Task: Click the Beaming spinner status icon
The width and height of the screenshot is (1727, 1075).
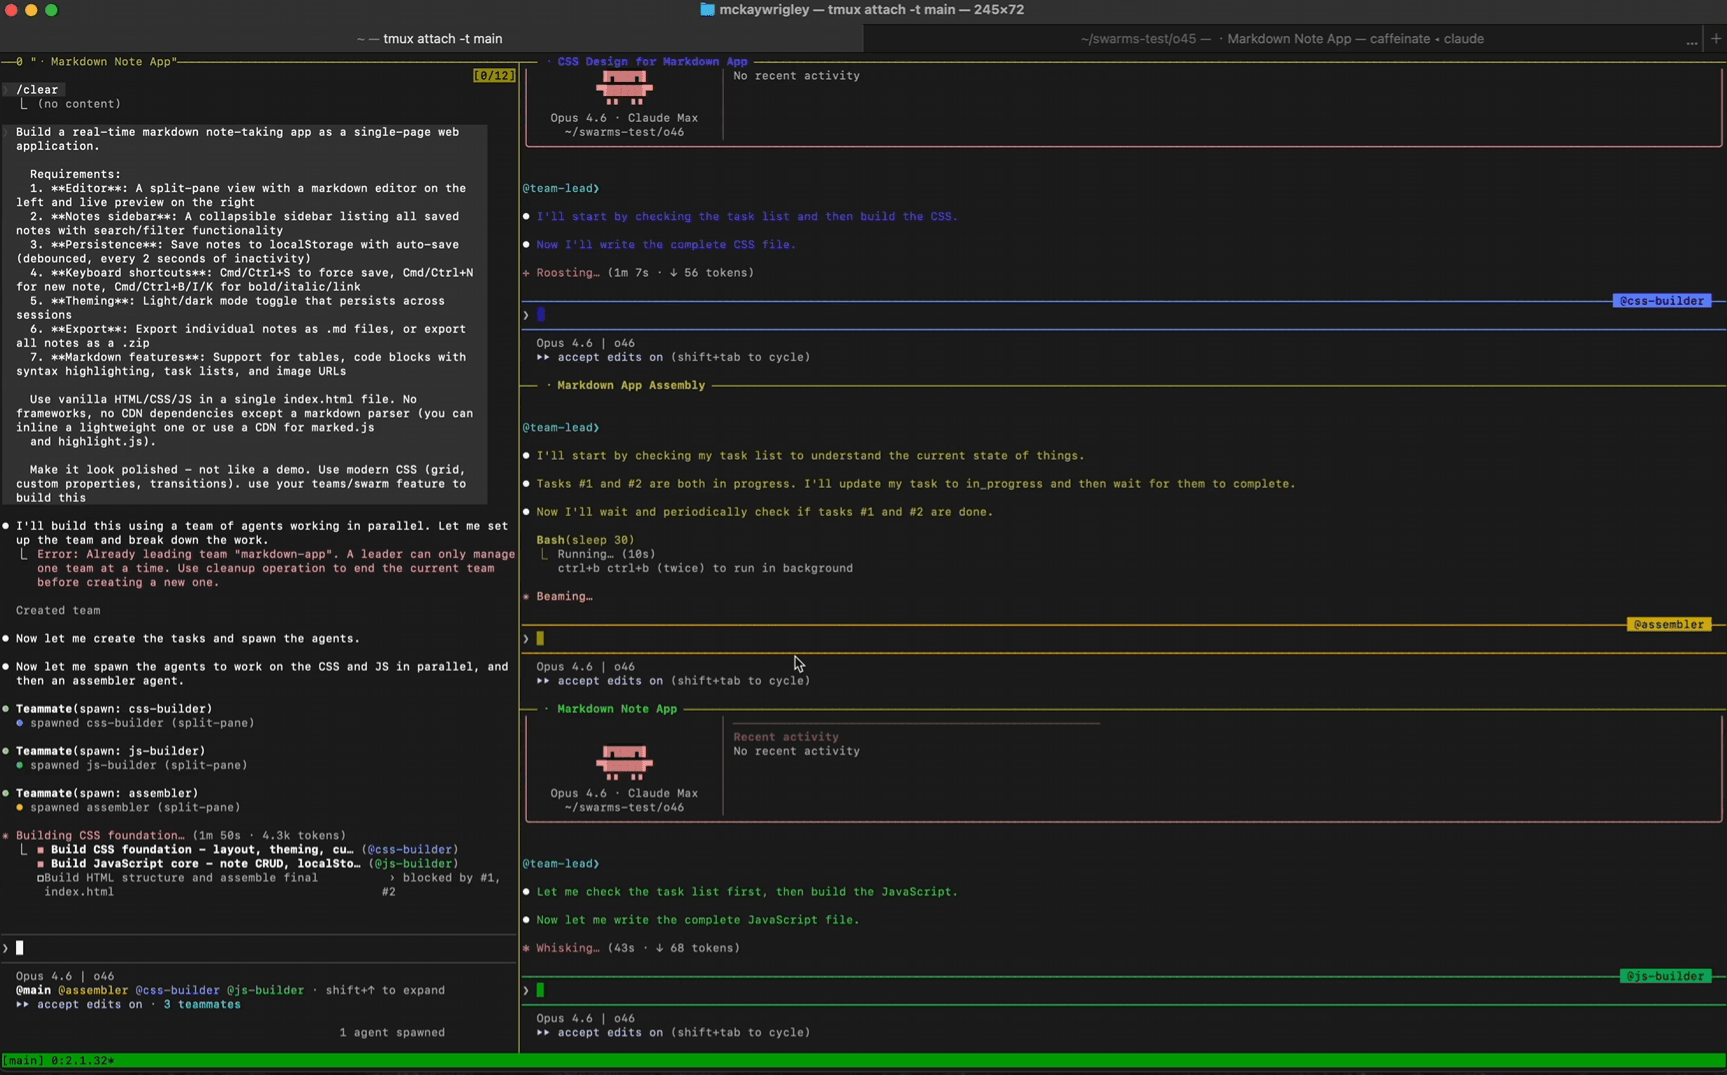Action: pyautogui.click(x=526, y=597)
